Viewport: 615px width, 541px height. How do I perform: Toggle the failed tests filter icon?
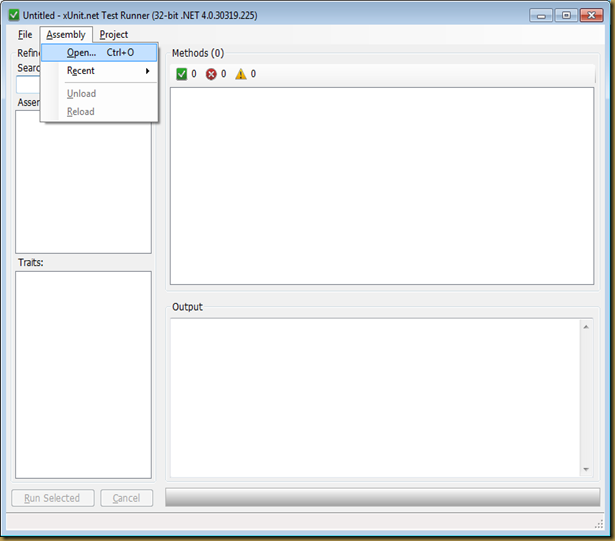click(x=211, y=74)
